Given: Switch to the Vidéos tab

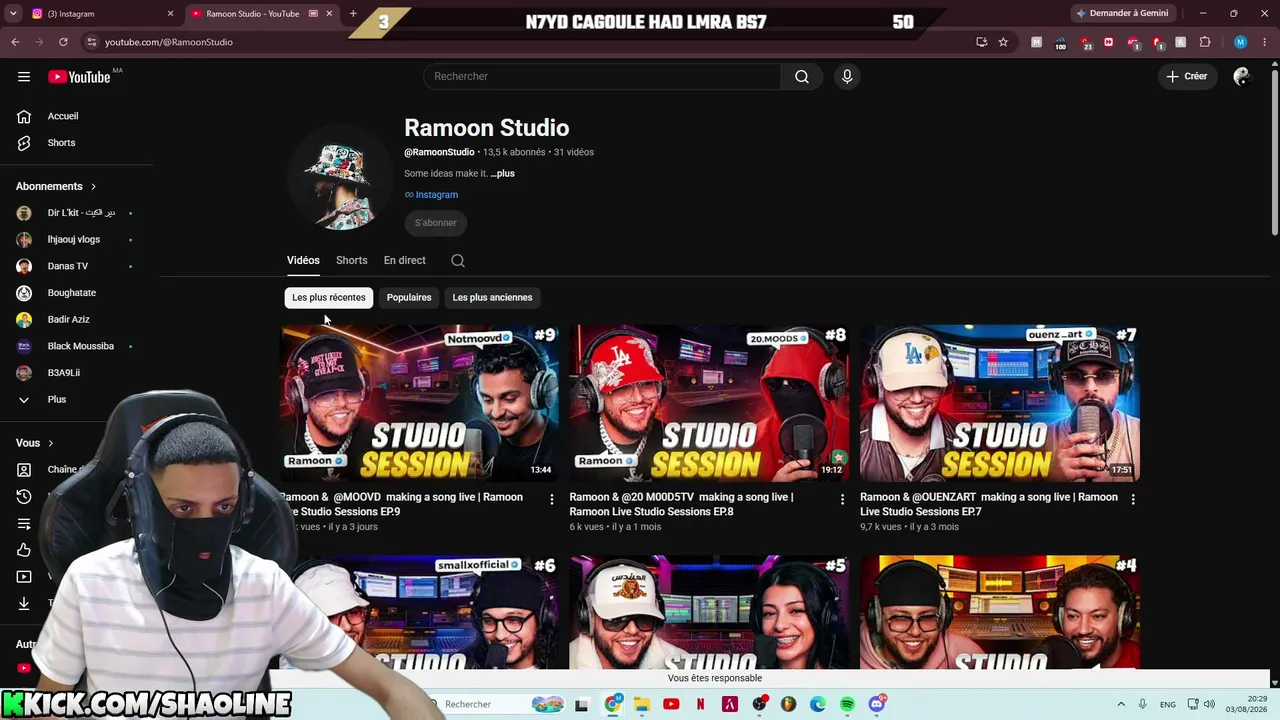Looking at the screenshot, I should coord(303,261).
